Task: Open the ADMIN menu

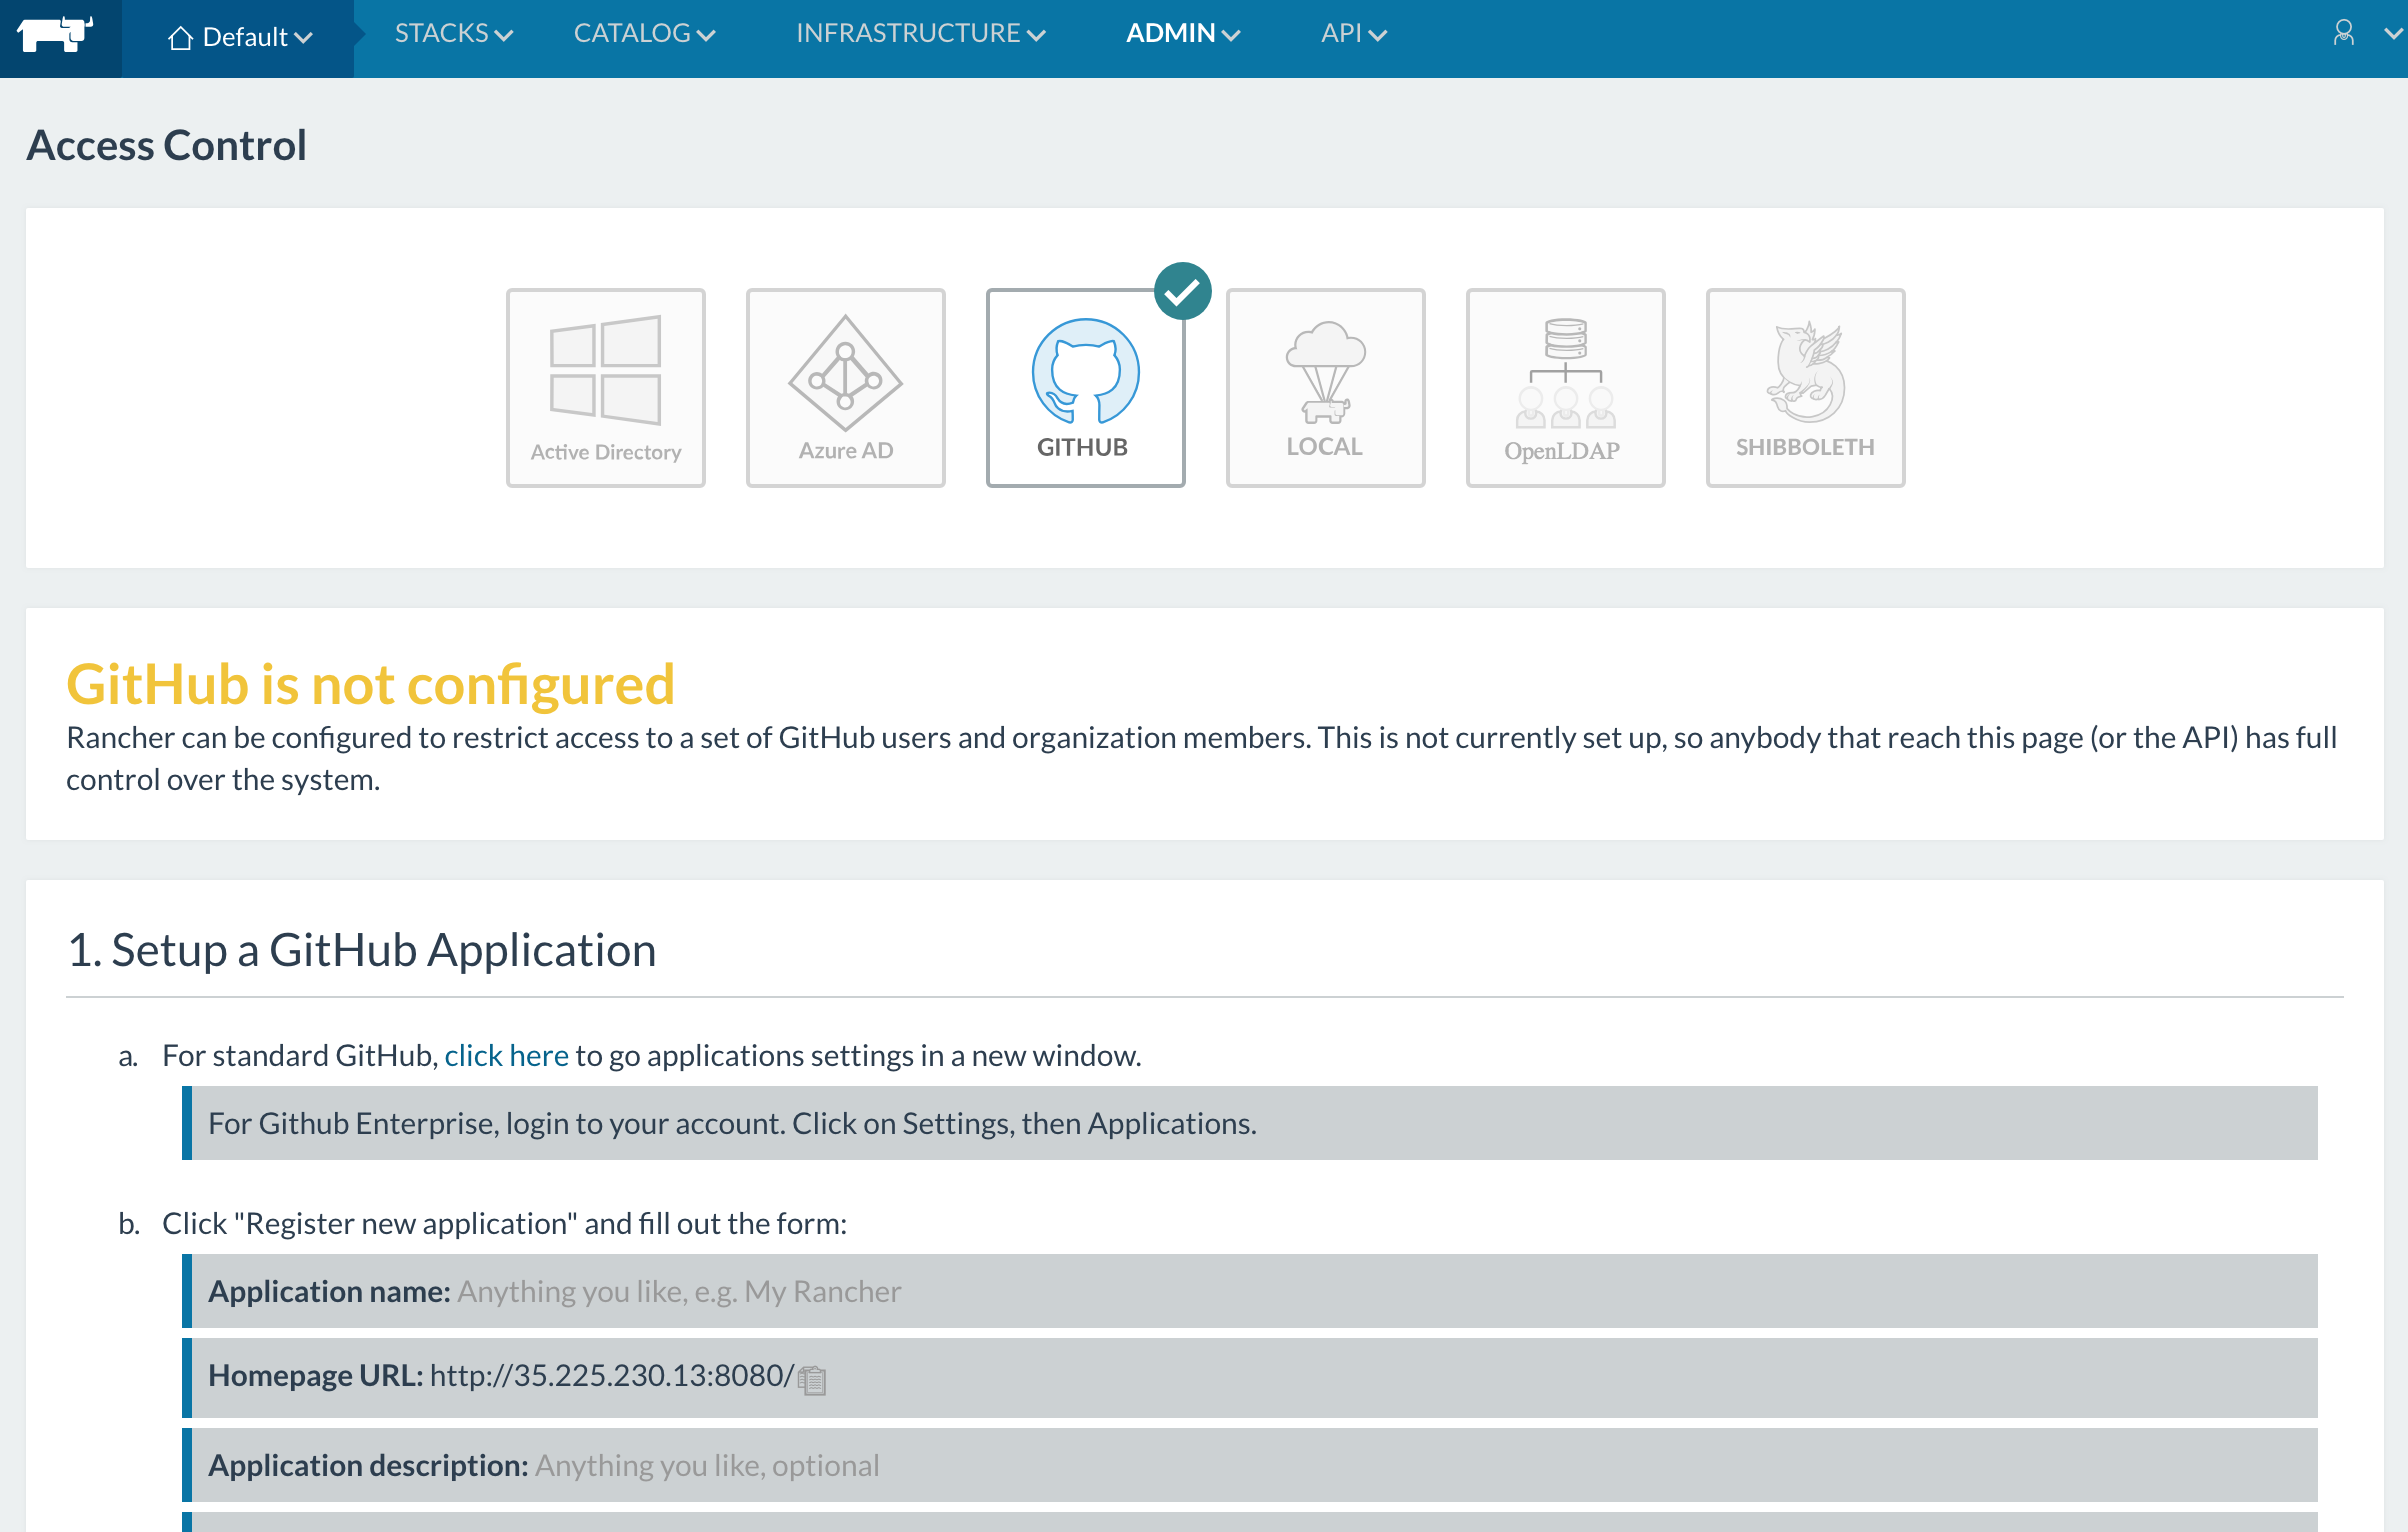Action: [x=1183, y=34]
